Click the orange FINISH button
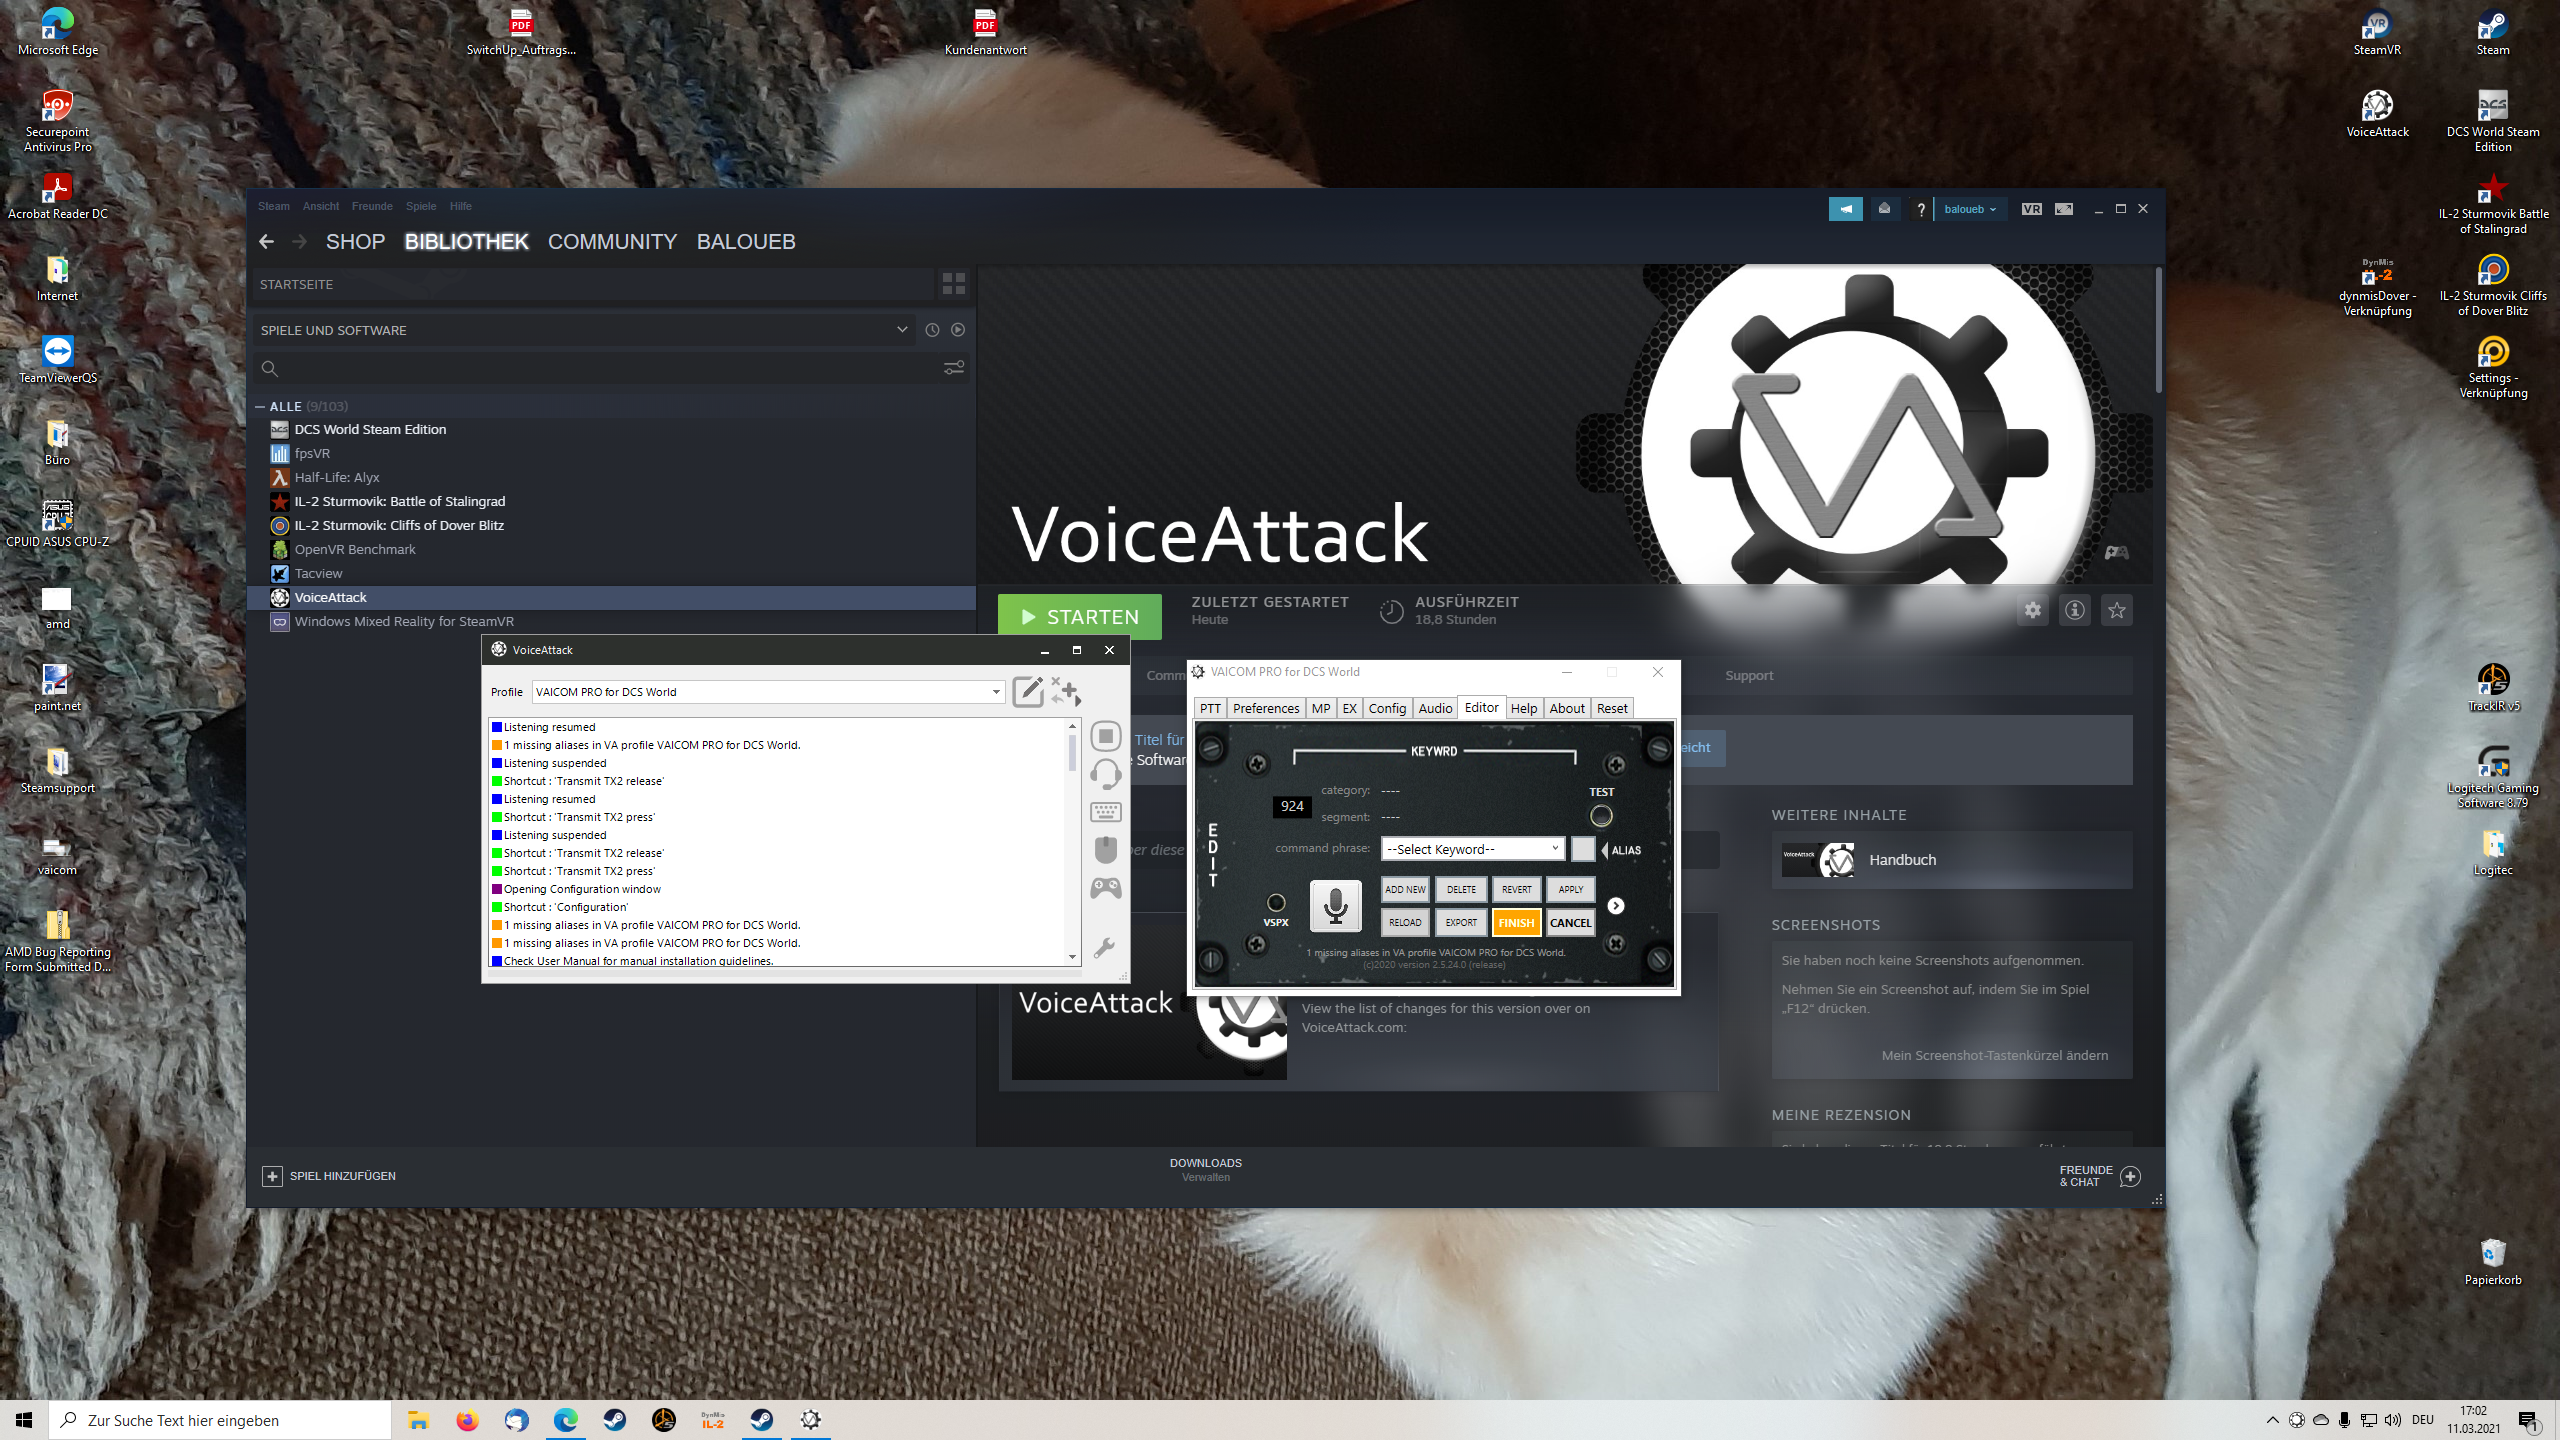Image resolution: width=2560 pixels, height=1440 pixels. (1516, 923)
